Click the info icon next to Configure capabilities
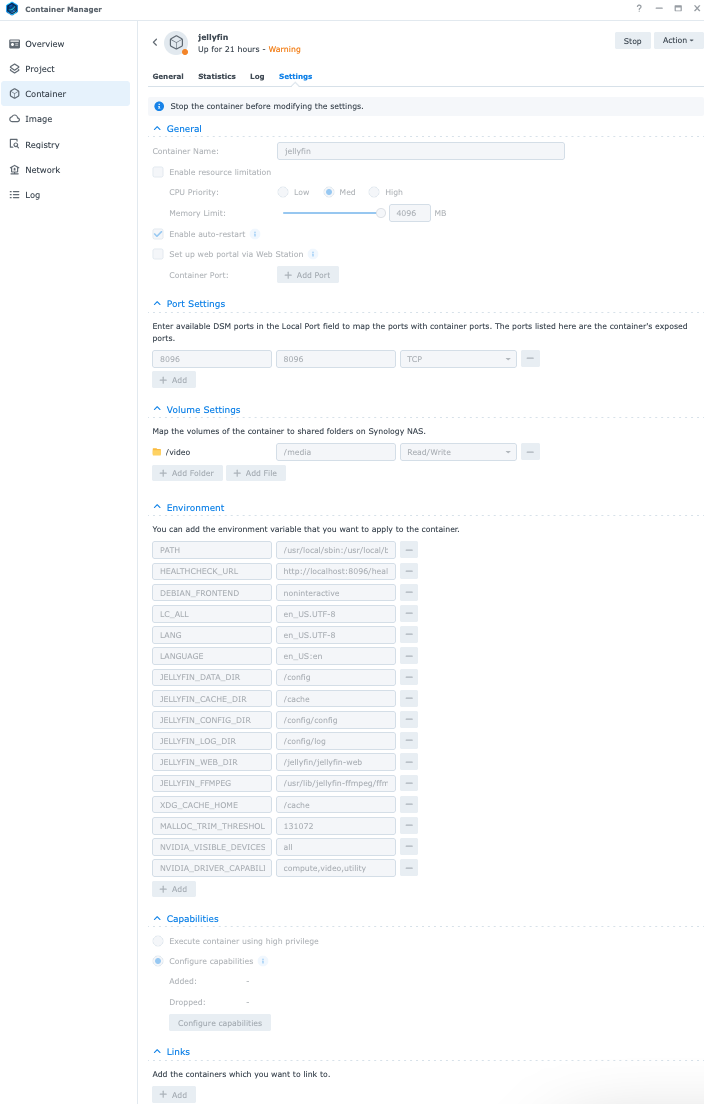This screenshot has height=1104, width=704. click(x=263, y=961)
